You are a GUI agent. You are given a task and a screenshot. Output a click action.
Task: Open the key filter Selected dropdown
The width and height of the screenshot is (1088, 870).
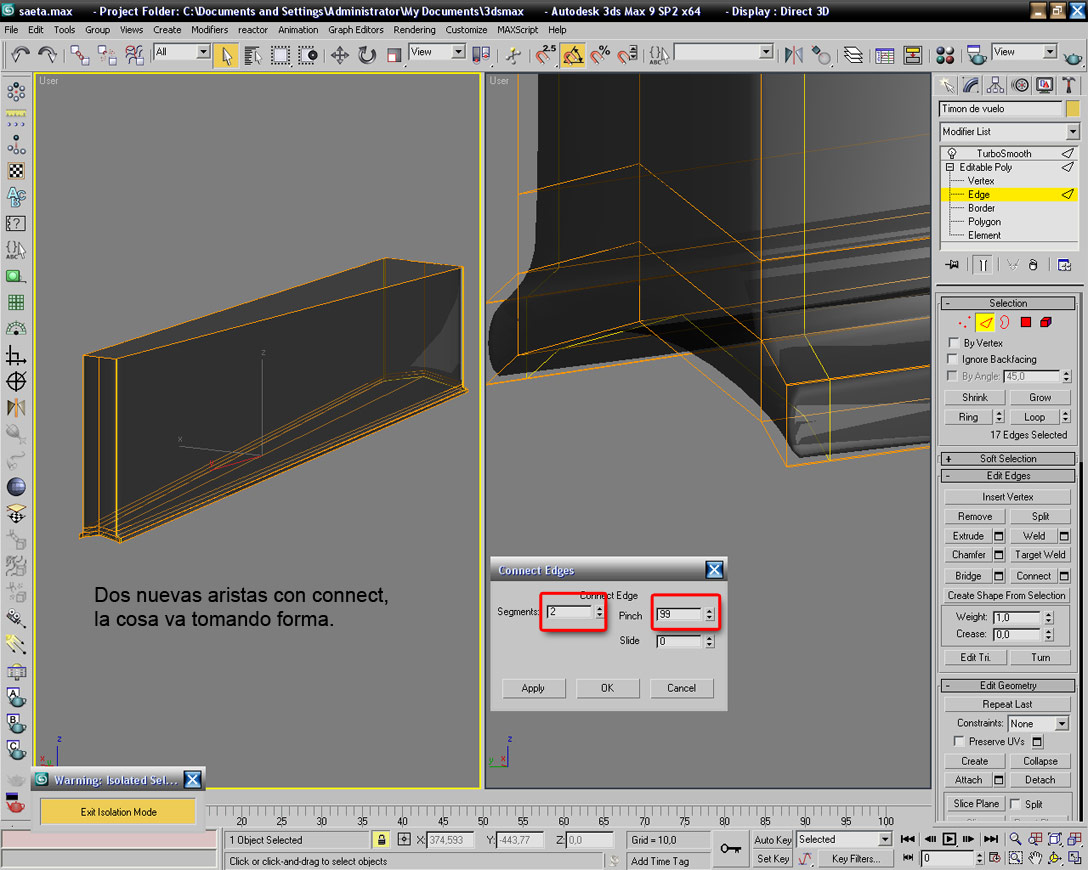coord(844,839)
